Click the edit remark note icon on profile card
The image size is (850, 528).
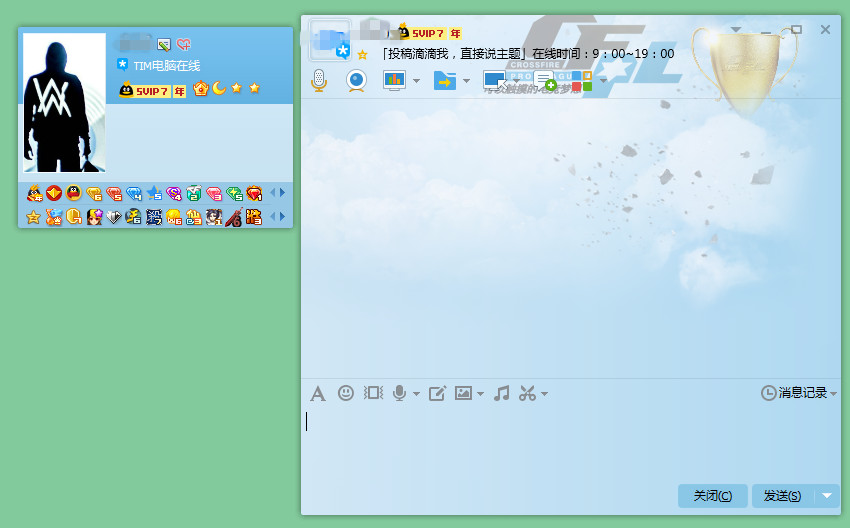coord(164,44)
